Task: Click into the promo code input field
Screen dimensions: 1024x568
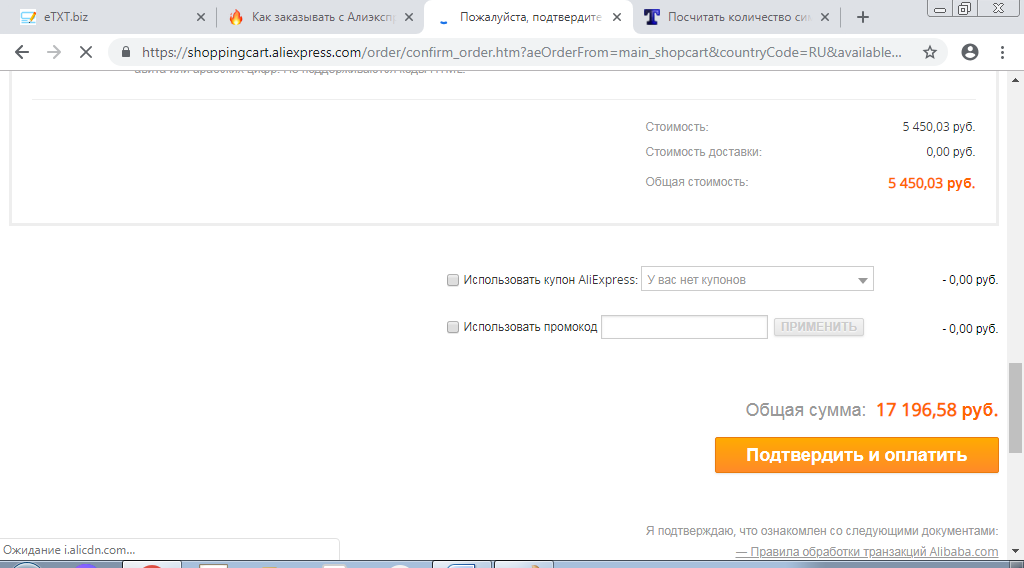Action: click(x=684, y=327)
